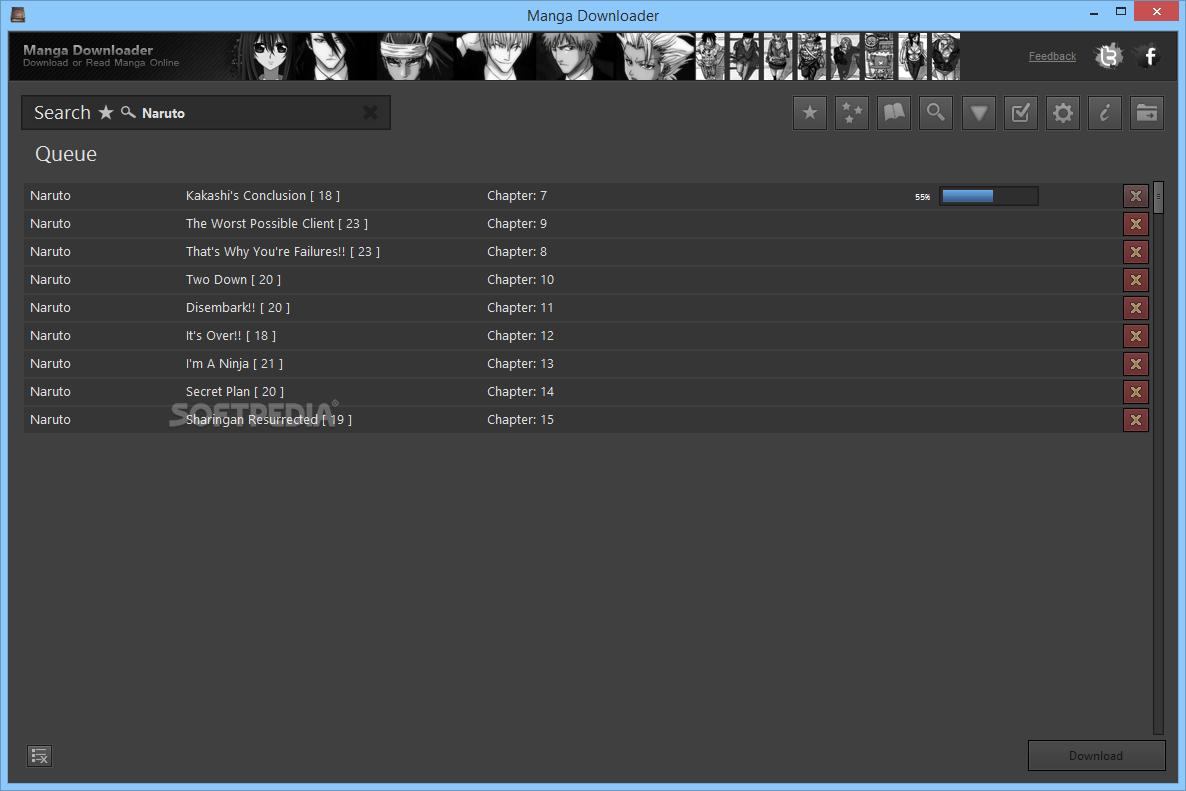This screenshot has height=791, width=1186.
Task: Remove Secret Plan from queue
Action: (x=1135, y=392)
